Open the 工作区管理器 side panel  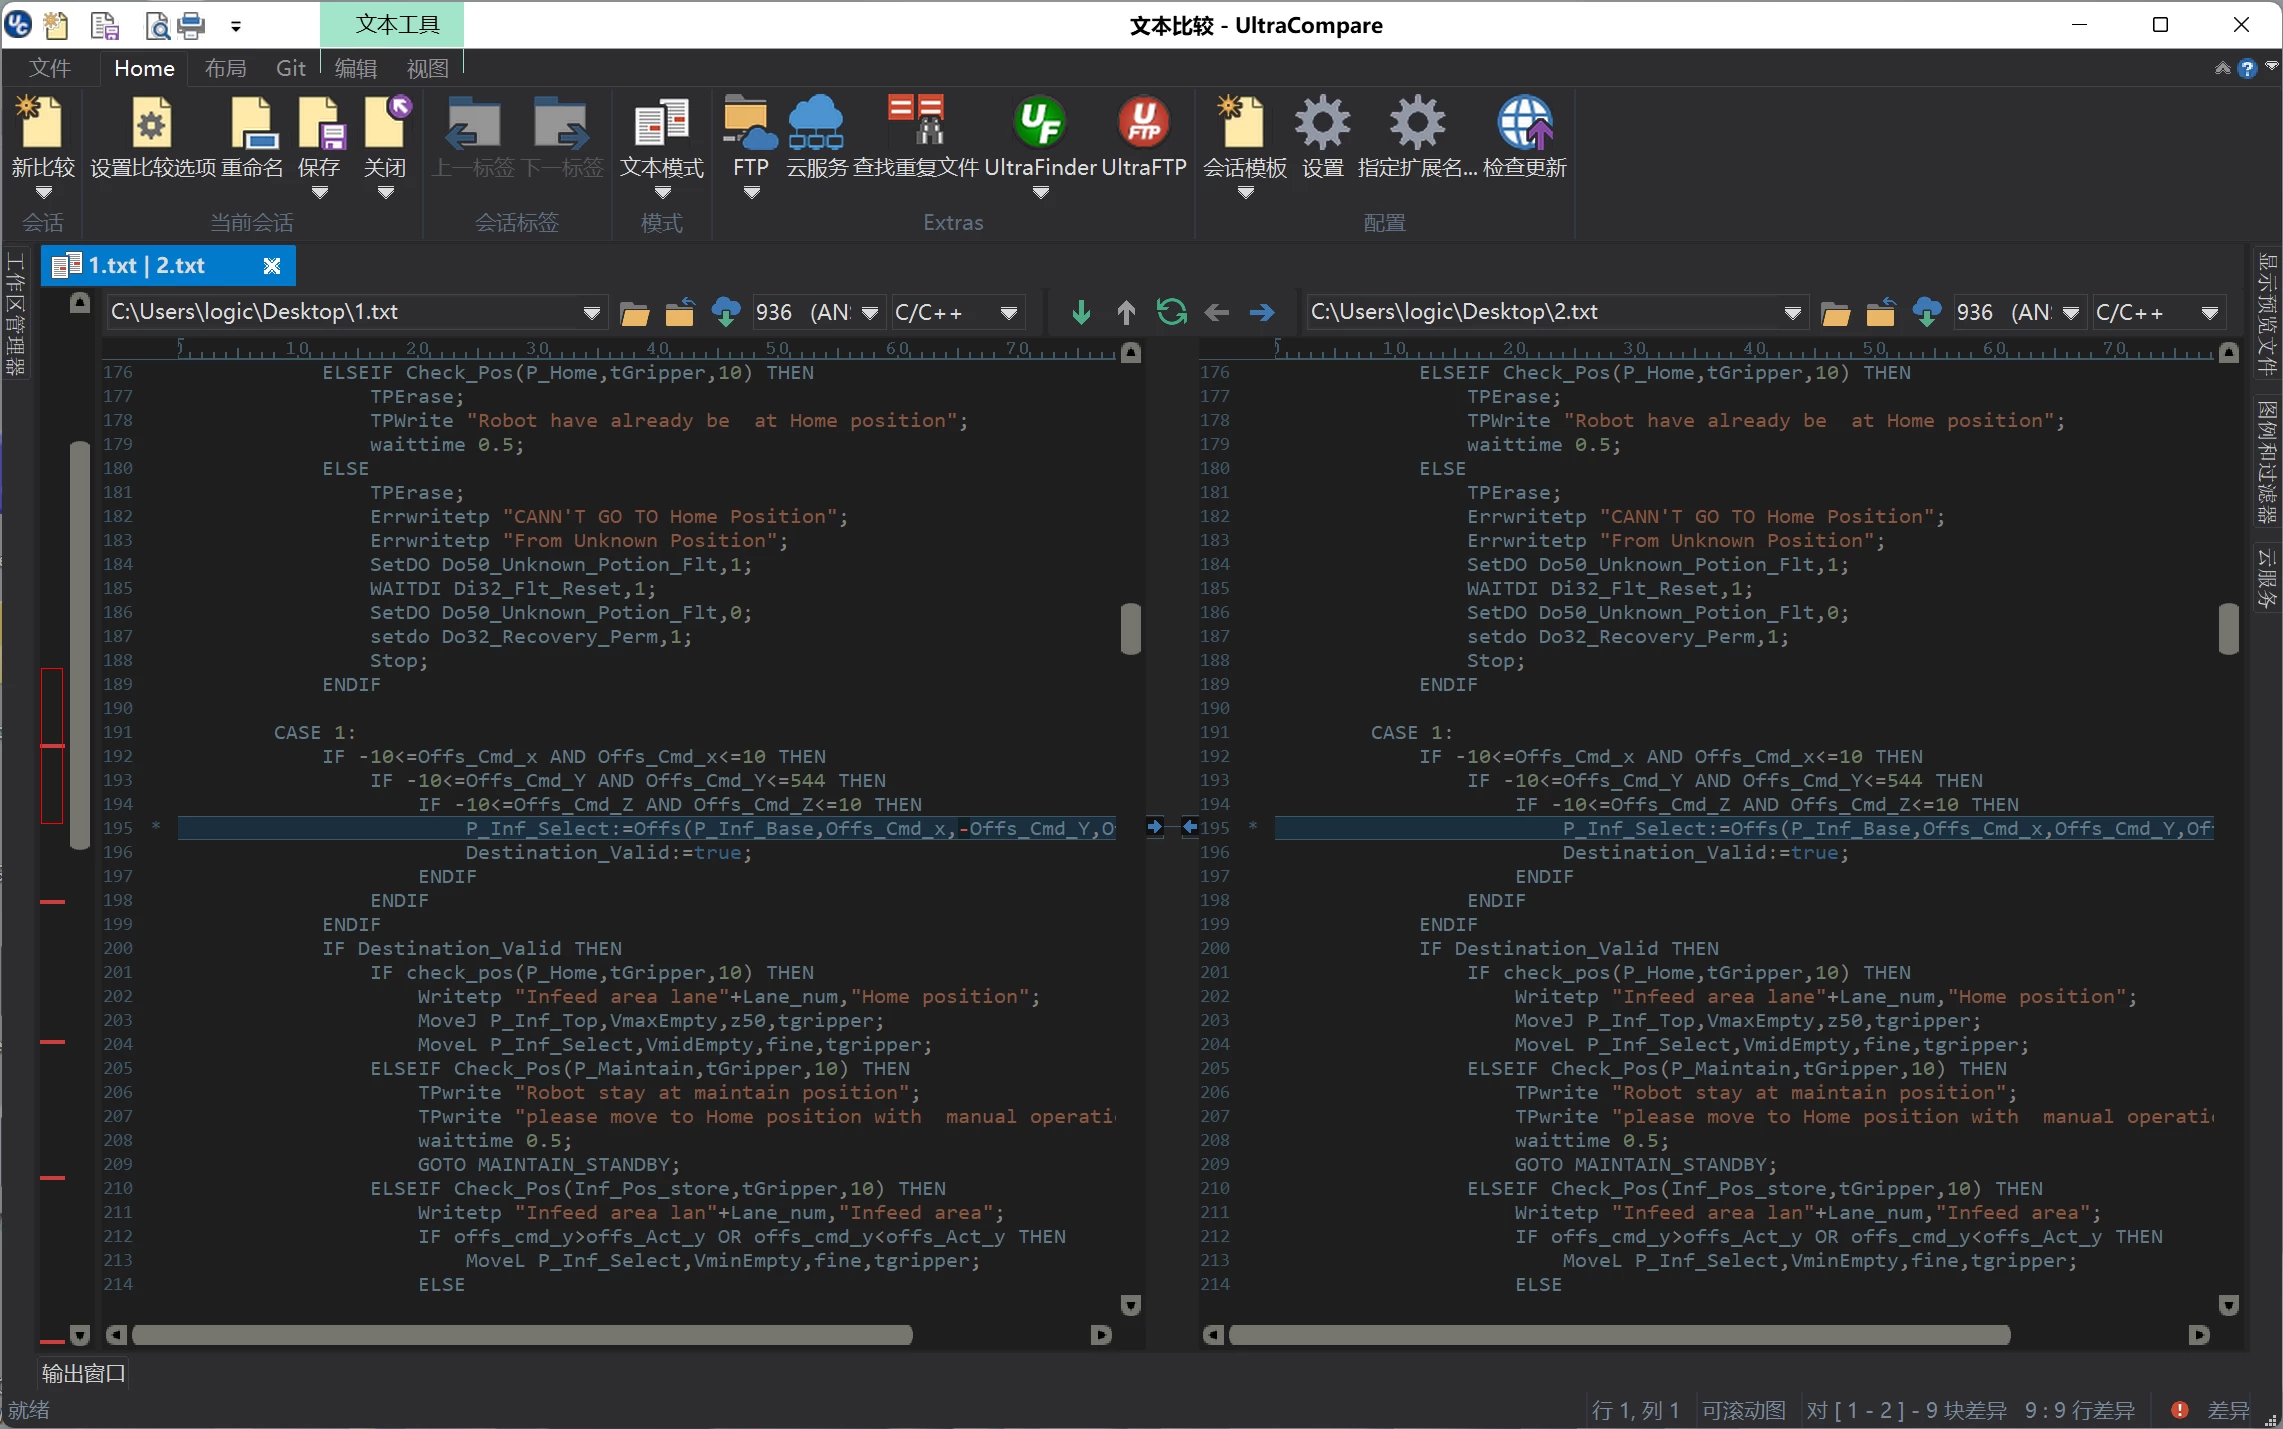(15, 313)
